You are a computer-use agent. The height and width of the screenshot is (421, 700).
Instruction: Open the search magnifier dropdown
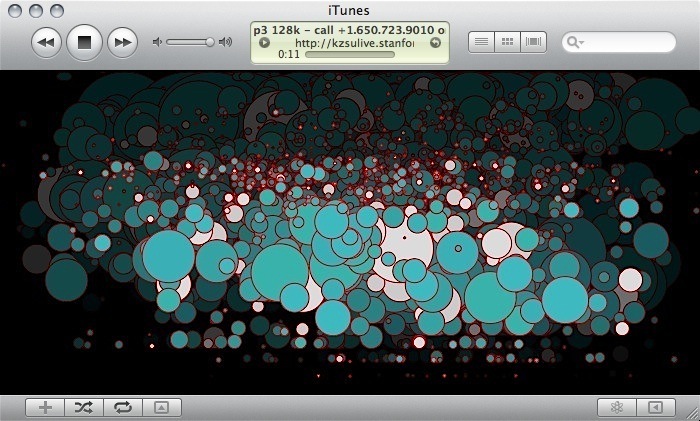[x=575, y=42]
